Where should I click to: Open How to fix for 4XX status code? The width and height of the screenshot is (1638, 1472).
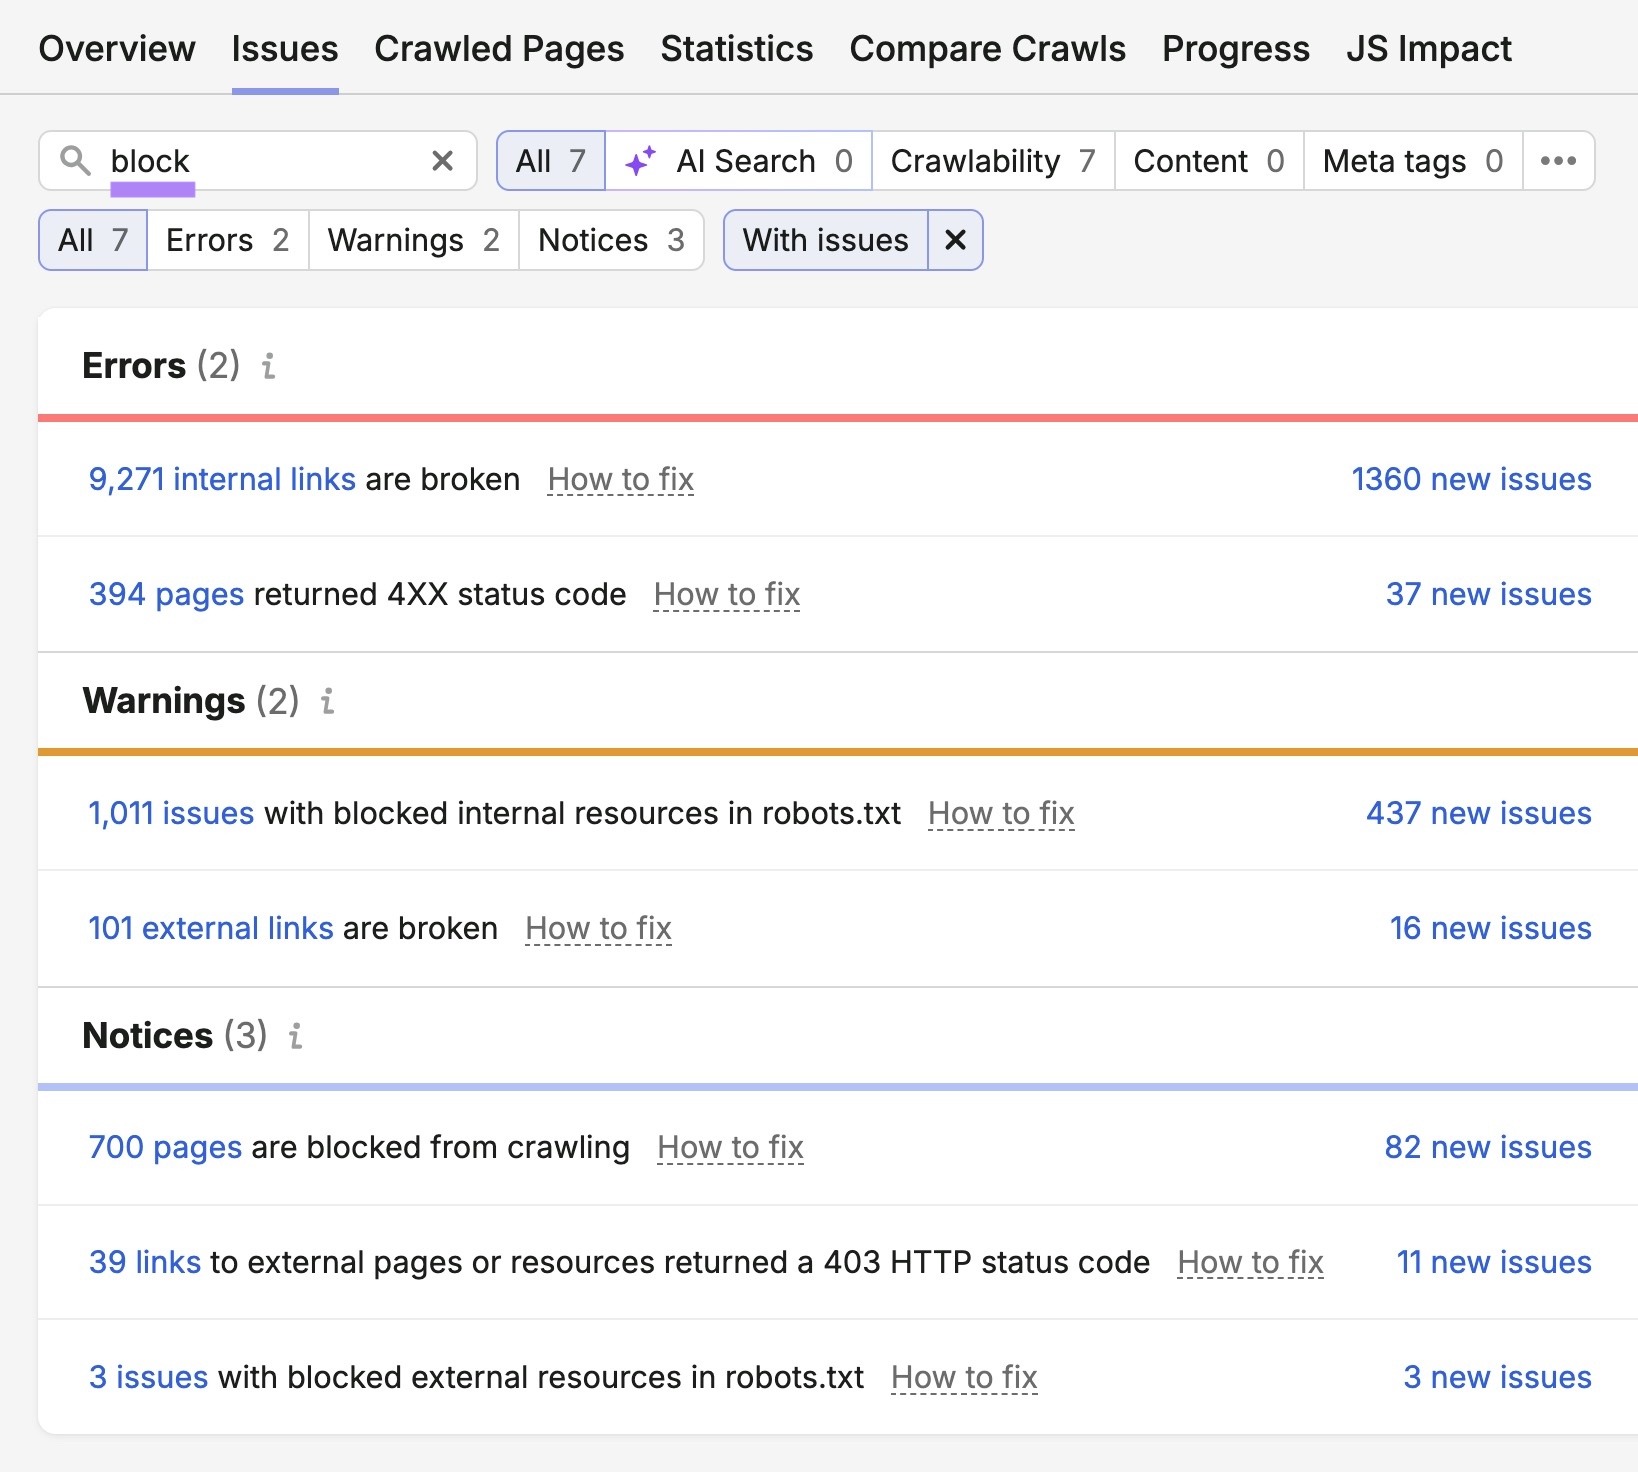click(727, 594)
